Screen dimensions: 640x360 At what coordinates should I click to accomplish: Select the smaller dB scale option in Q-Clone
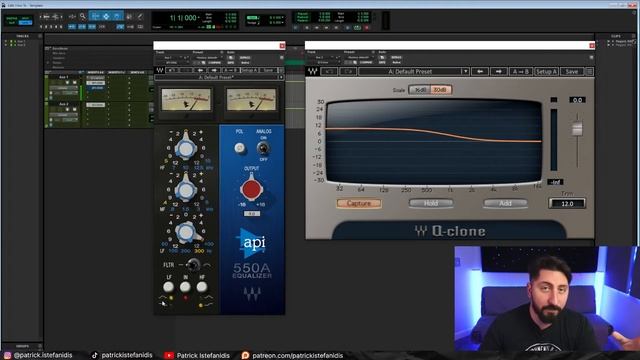[x=420, y=90]
